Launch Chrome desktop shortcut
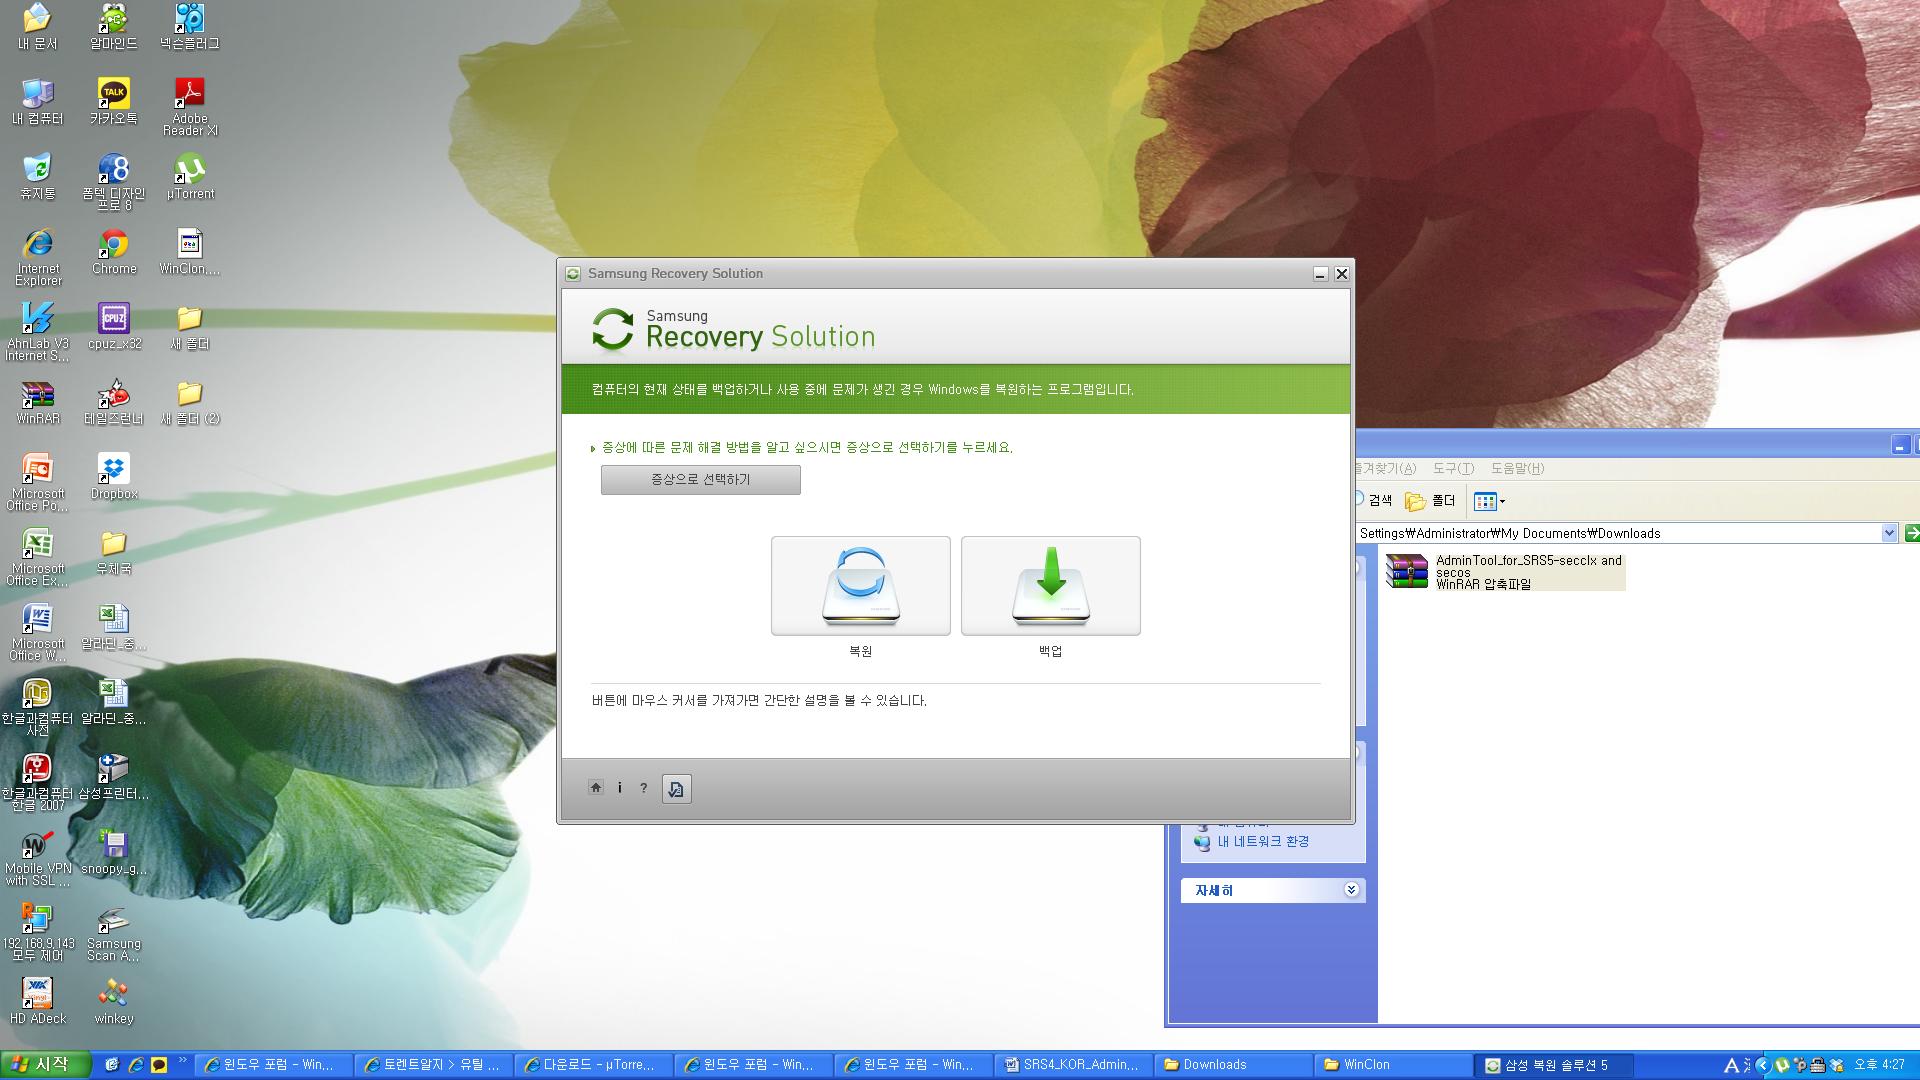The image size is (1920, 1080). [x=114, y=252]
